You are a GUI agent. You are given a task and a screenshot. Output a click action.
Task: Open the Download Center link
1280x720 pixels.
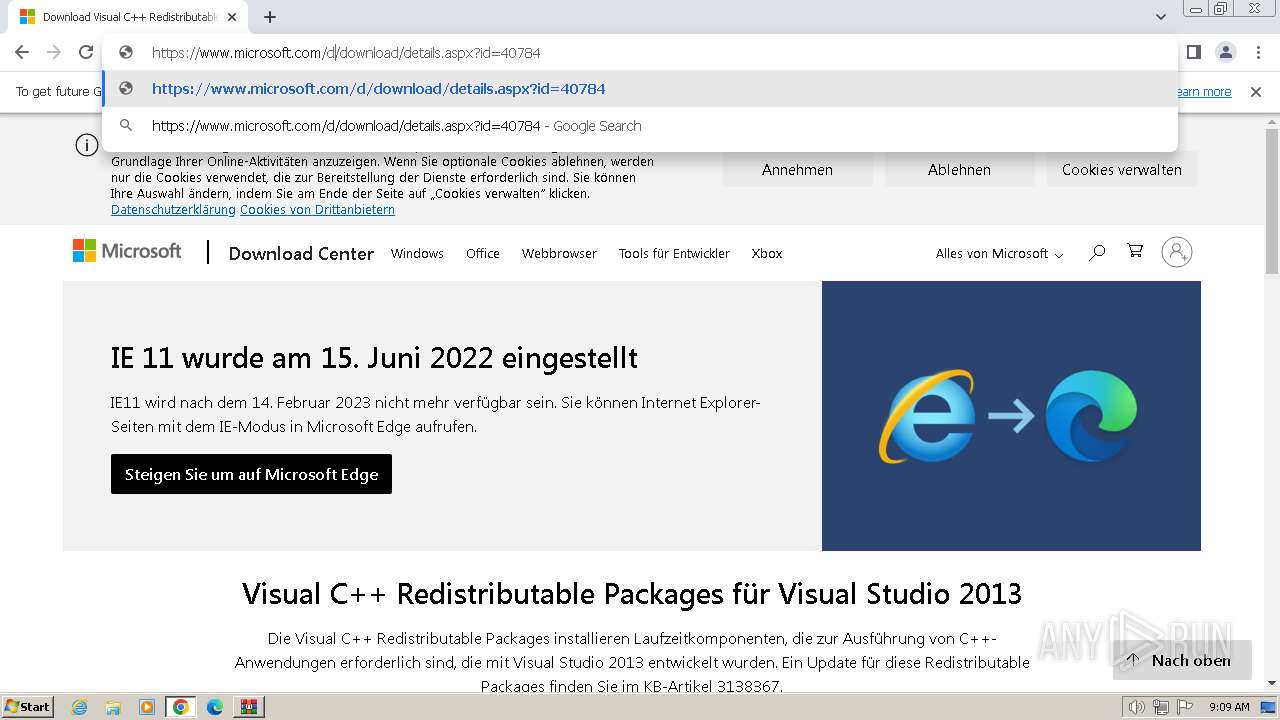(301, 253)
